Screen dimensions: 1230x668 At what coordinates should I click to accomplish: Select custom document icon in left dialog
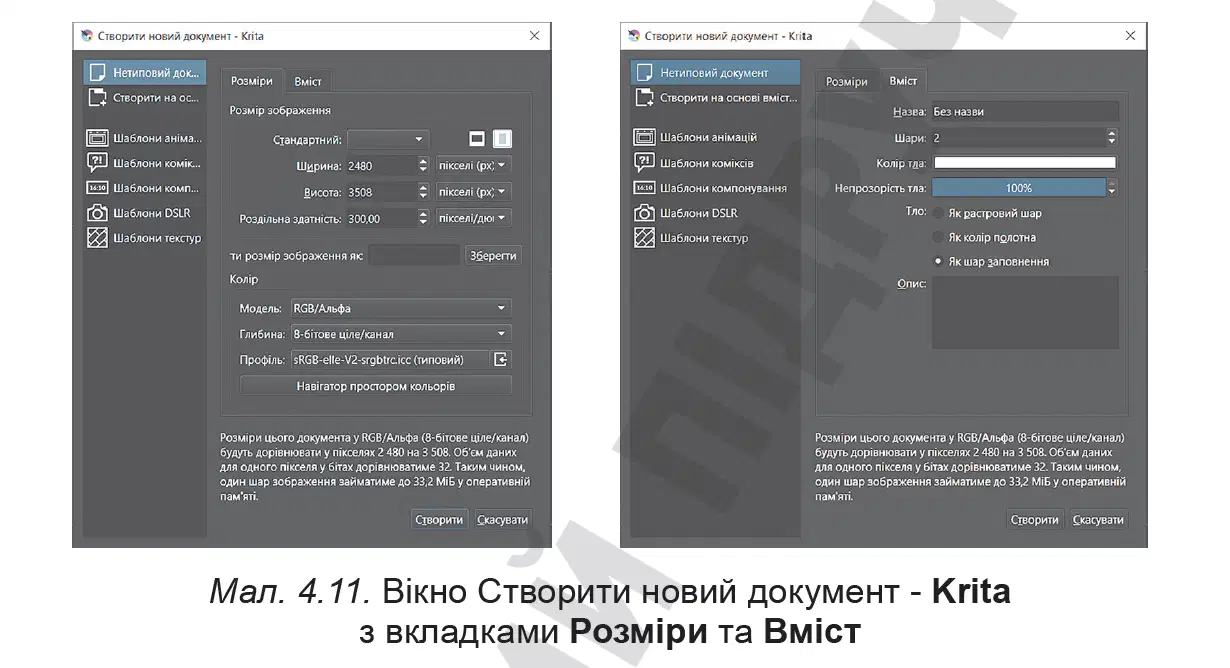point(97,73)
